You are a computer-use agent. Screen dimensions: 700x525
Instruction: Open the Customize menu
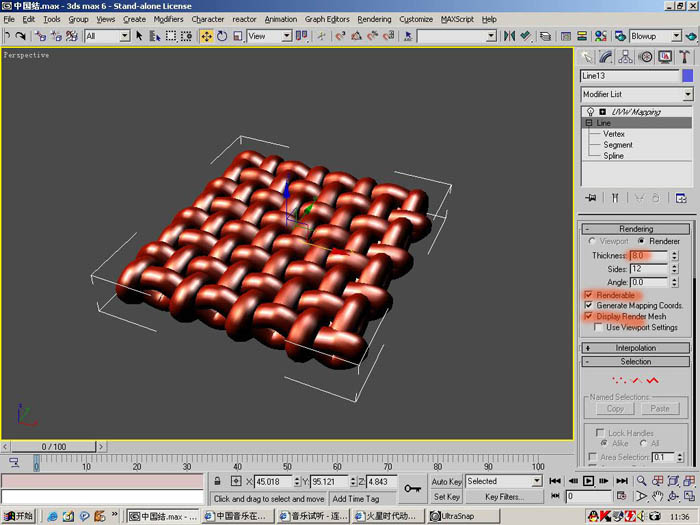click(416, 19)
